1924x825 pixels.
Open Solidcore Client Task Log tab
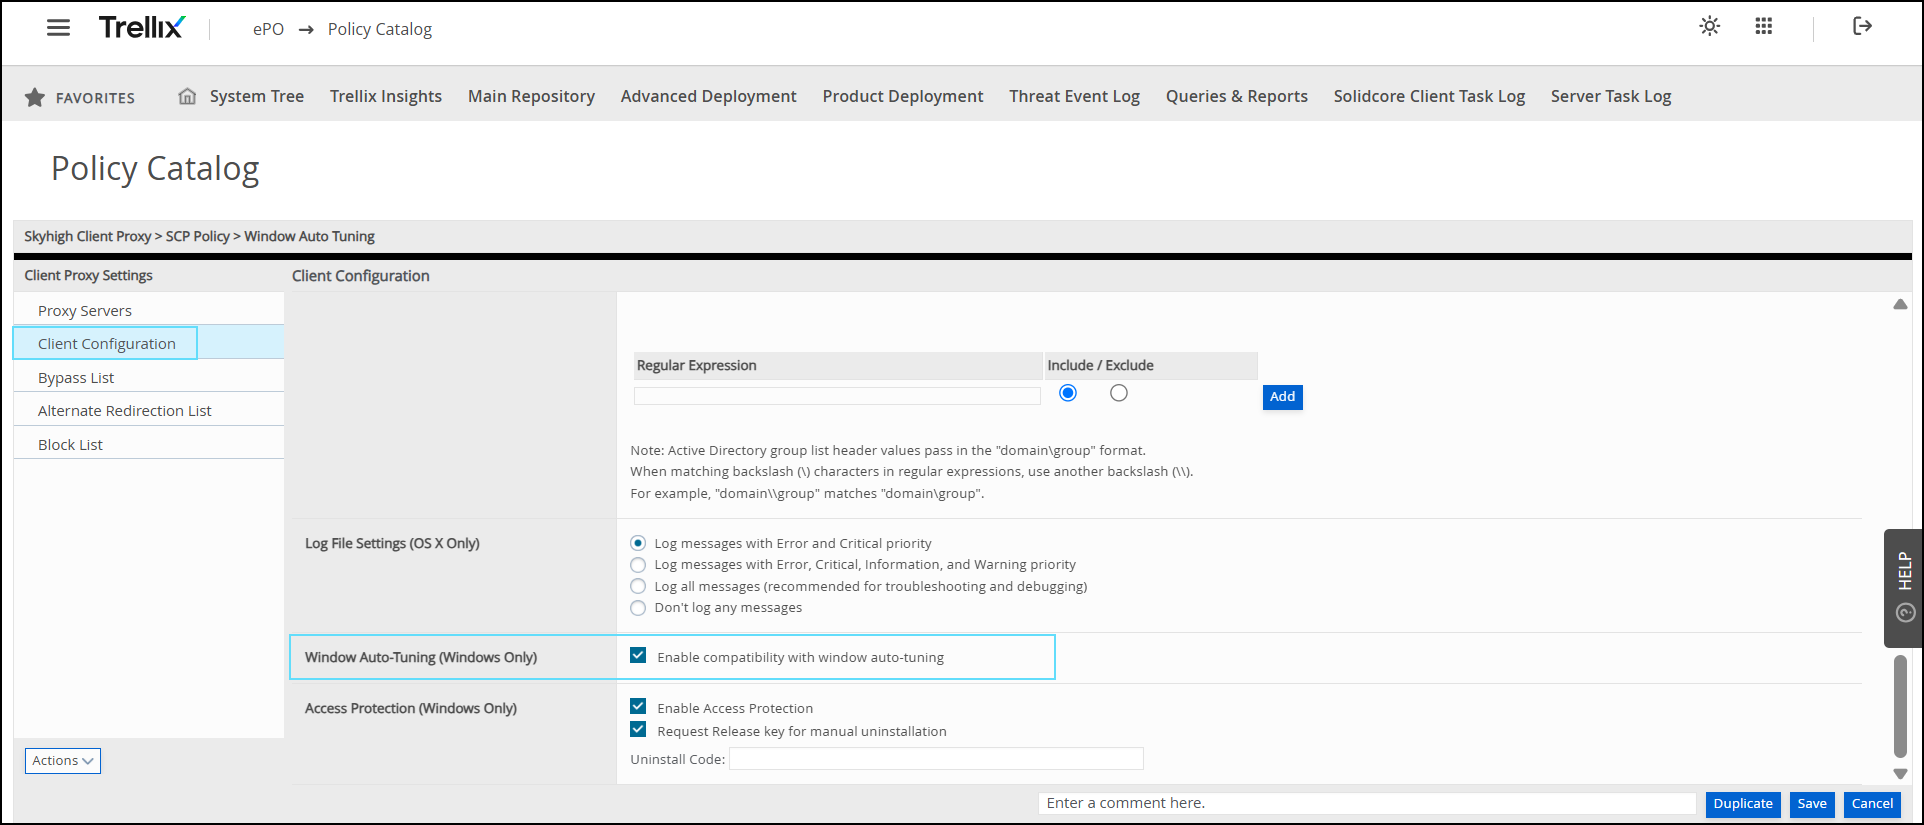point(1429,96)
